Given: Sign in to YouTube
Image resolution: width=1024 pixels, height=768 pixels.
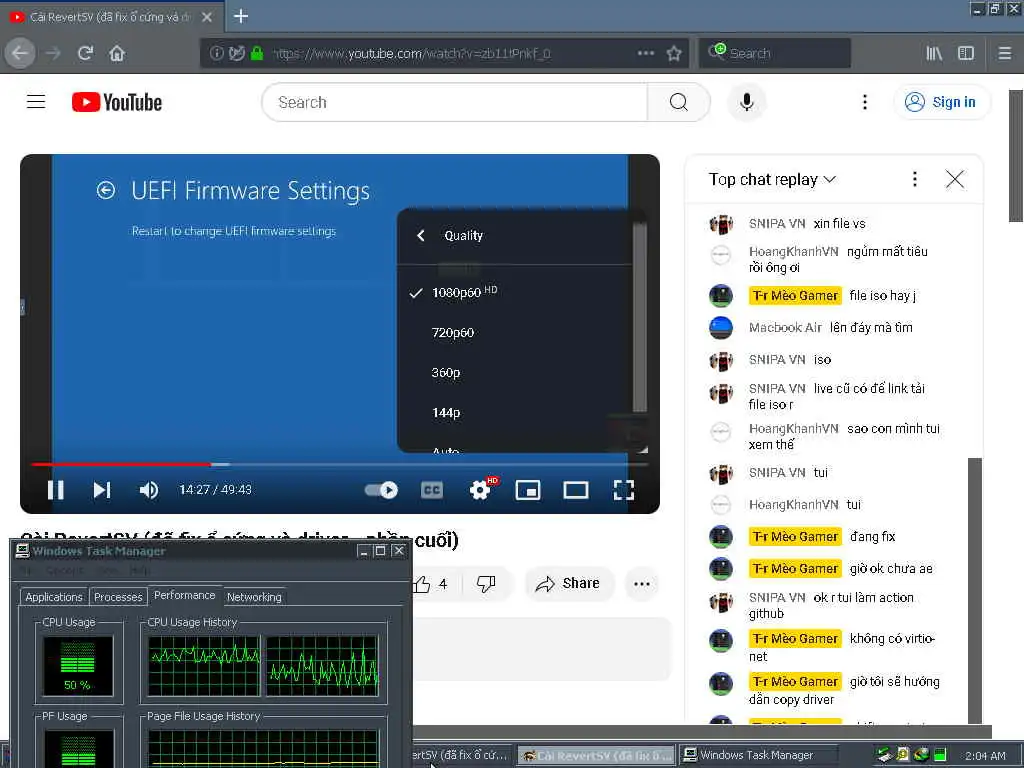Looking at the screenshot, I should pos(941,102).
